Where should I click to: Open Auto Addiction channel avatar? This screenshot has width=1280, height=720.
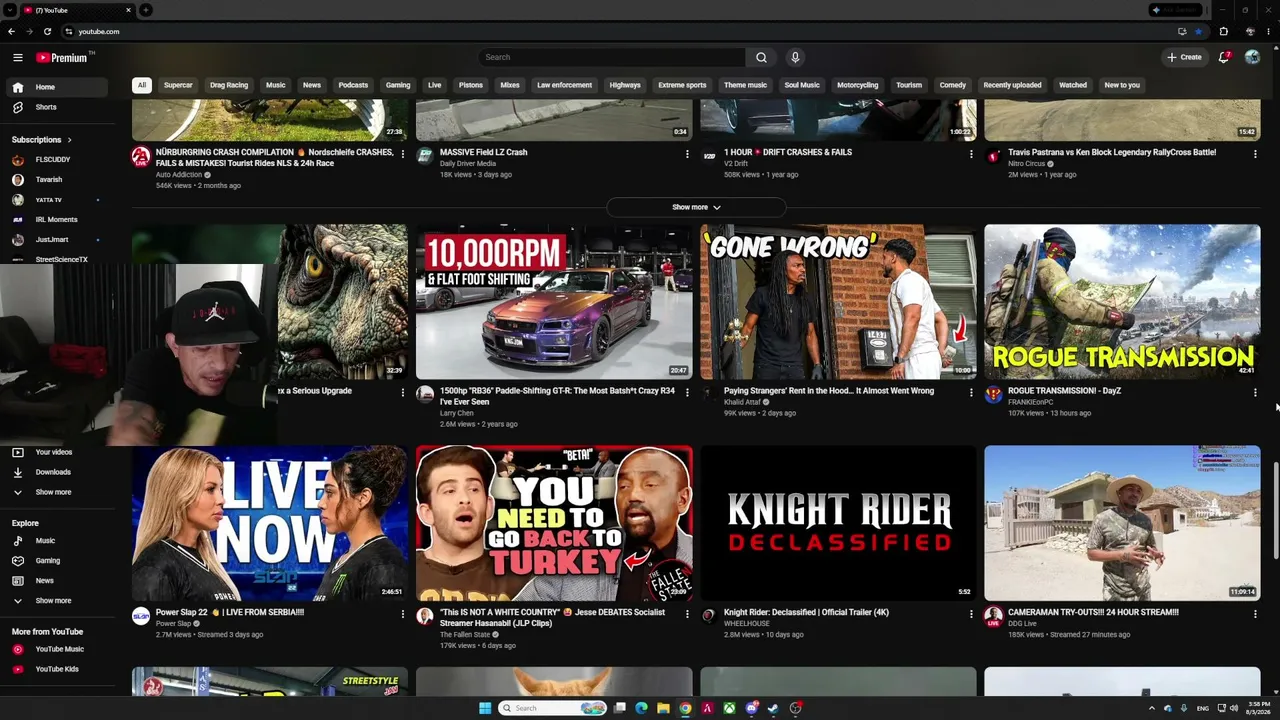pos(141,157)
